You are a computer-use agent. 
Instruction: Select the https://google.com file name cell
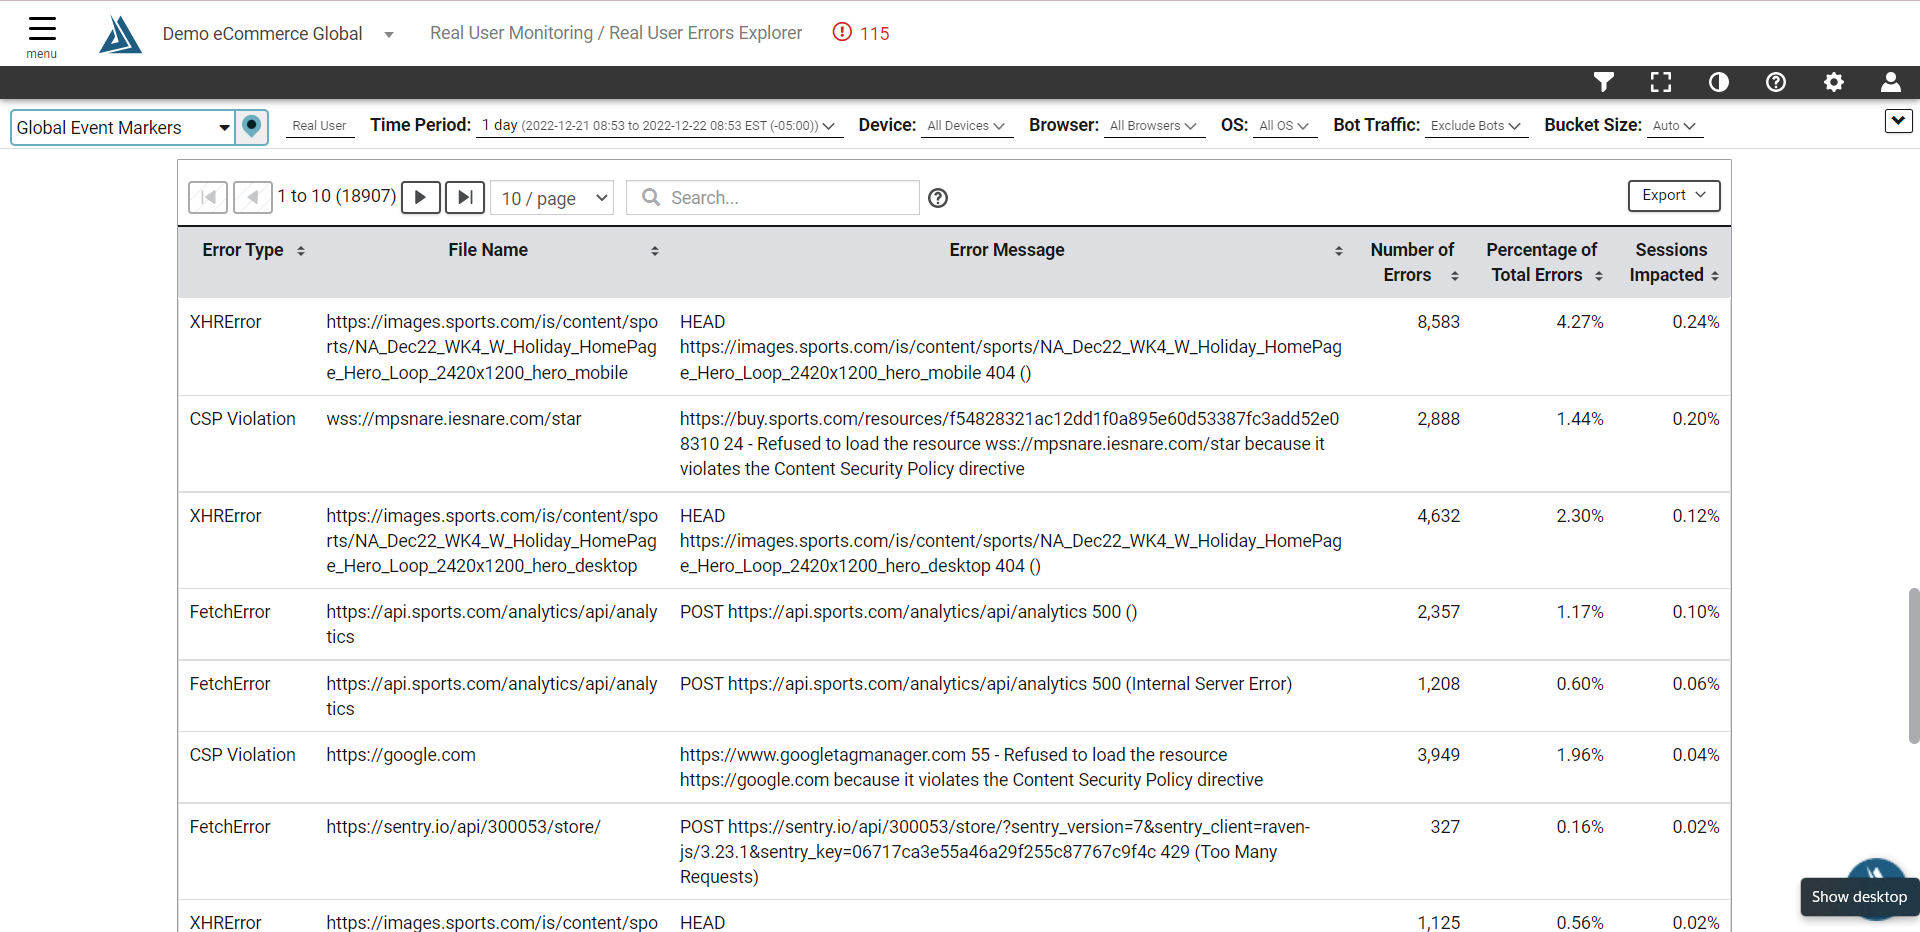point(401,755)
